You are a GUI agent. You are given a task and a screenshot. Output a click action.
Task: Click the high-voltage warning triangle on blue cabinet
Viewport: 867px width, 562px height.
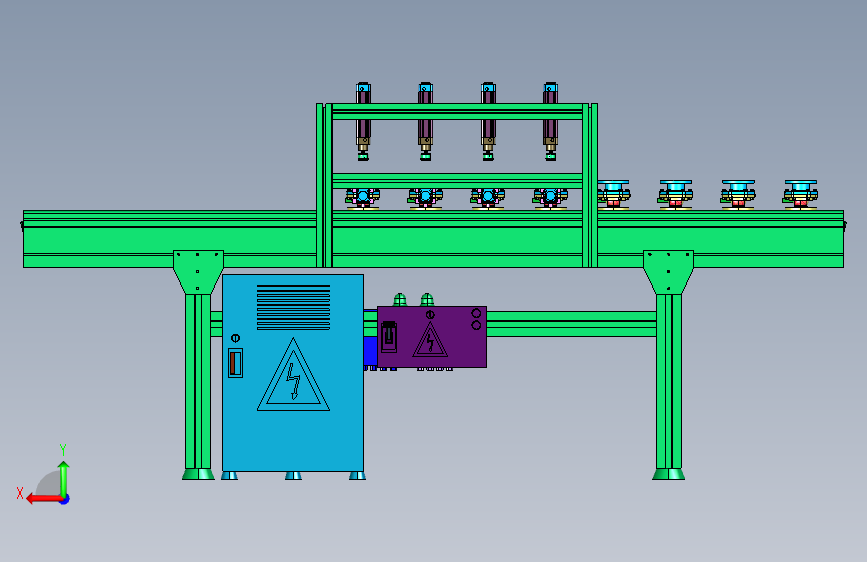(293, 375)
